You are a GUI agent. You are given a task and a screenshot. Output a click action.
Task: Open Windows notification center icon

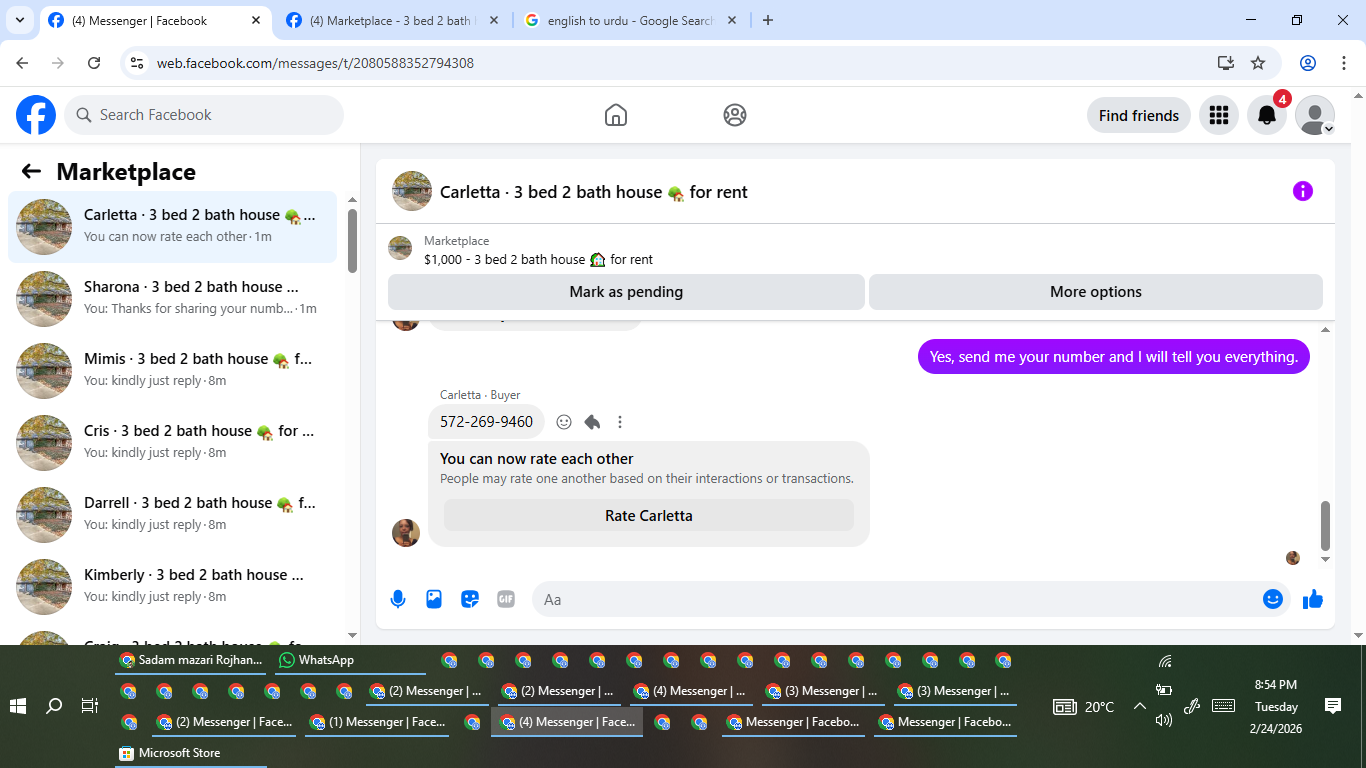coord(1333,706)
